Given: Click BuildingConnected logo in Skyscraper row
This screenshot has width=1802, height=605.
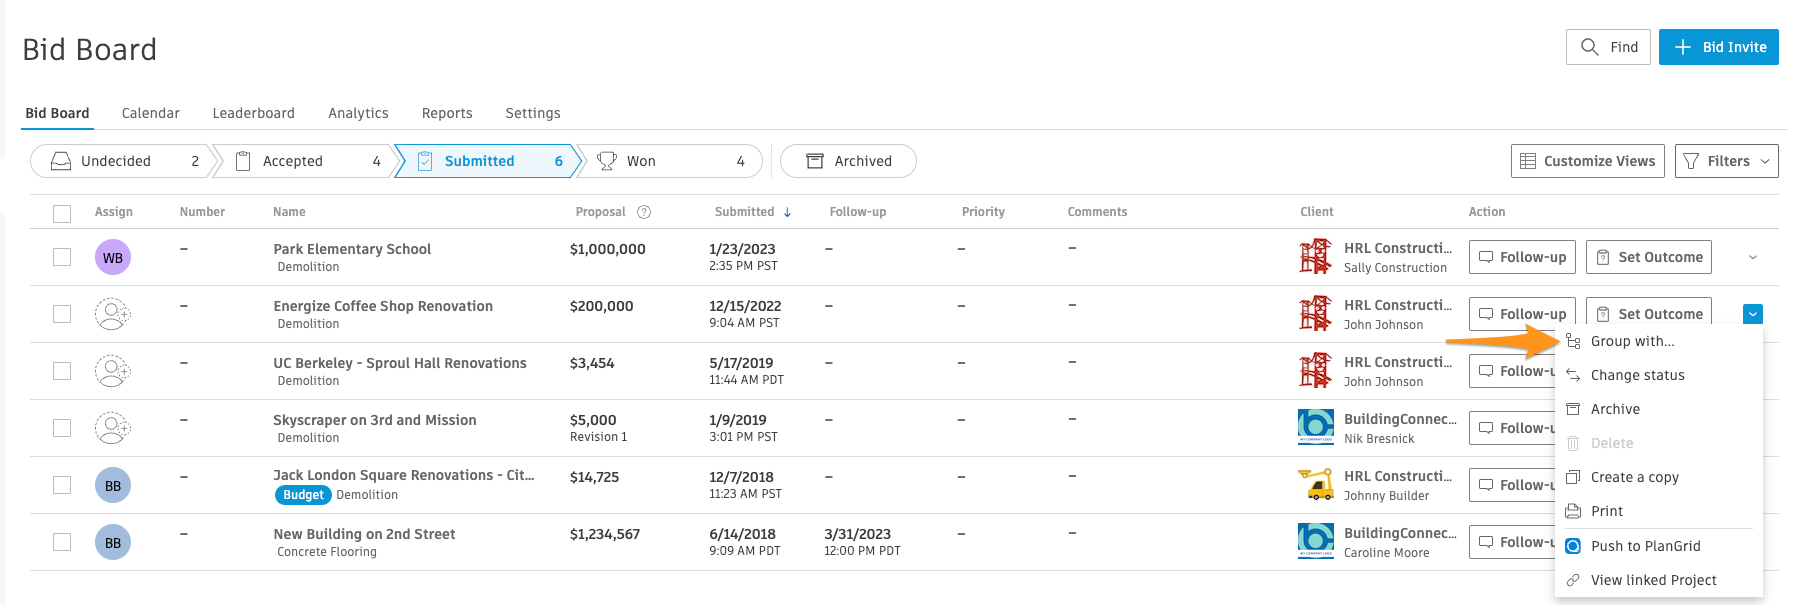Looking at the screenshot, I should (x=1315, y=428).
